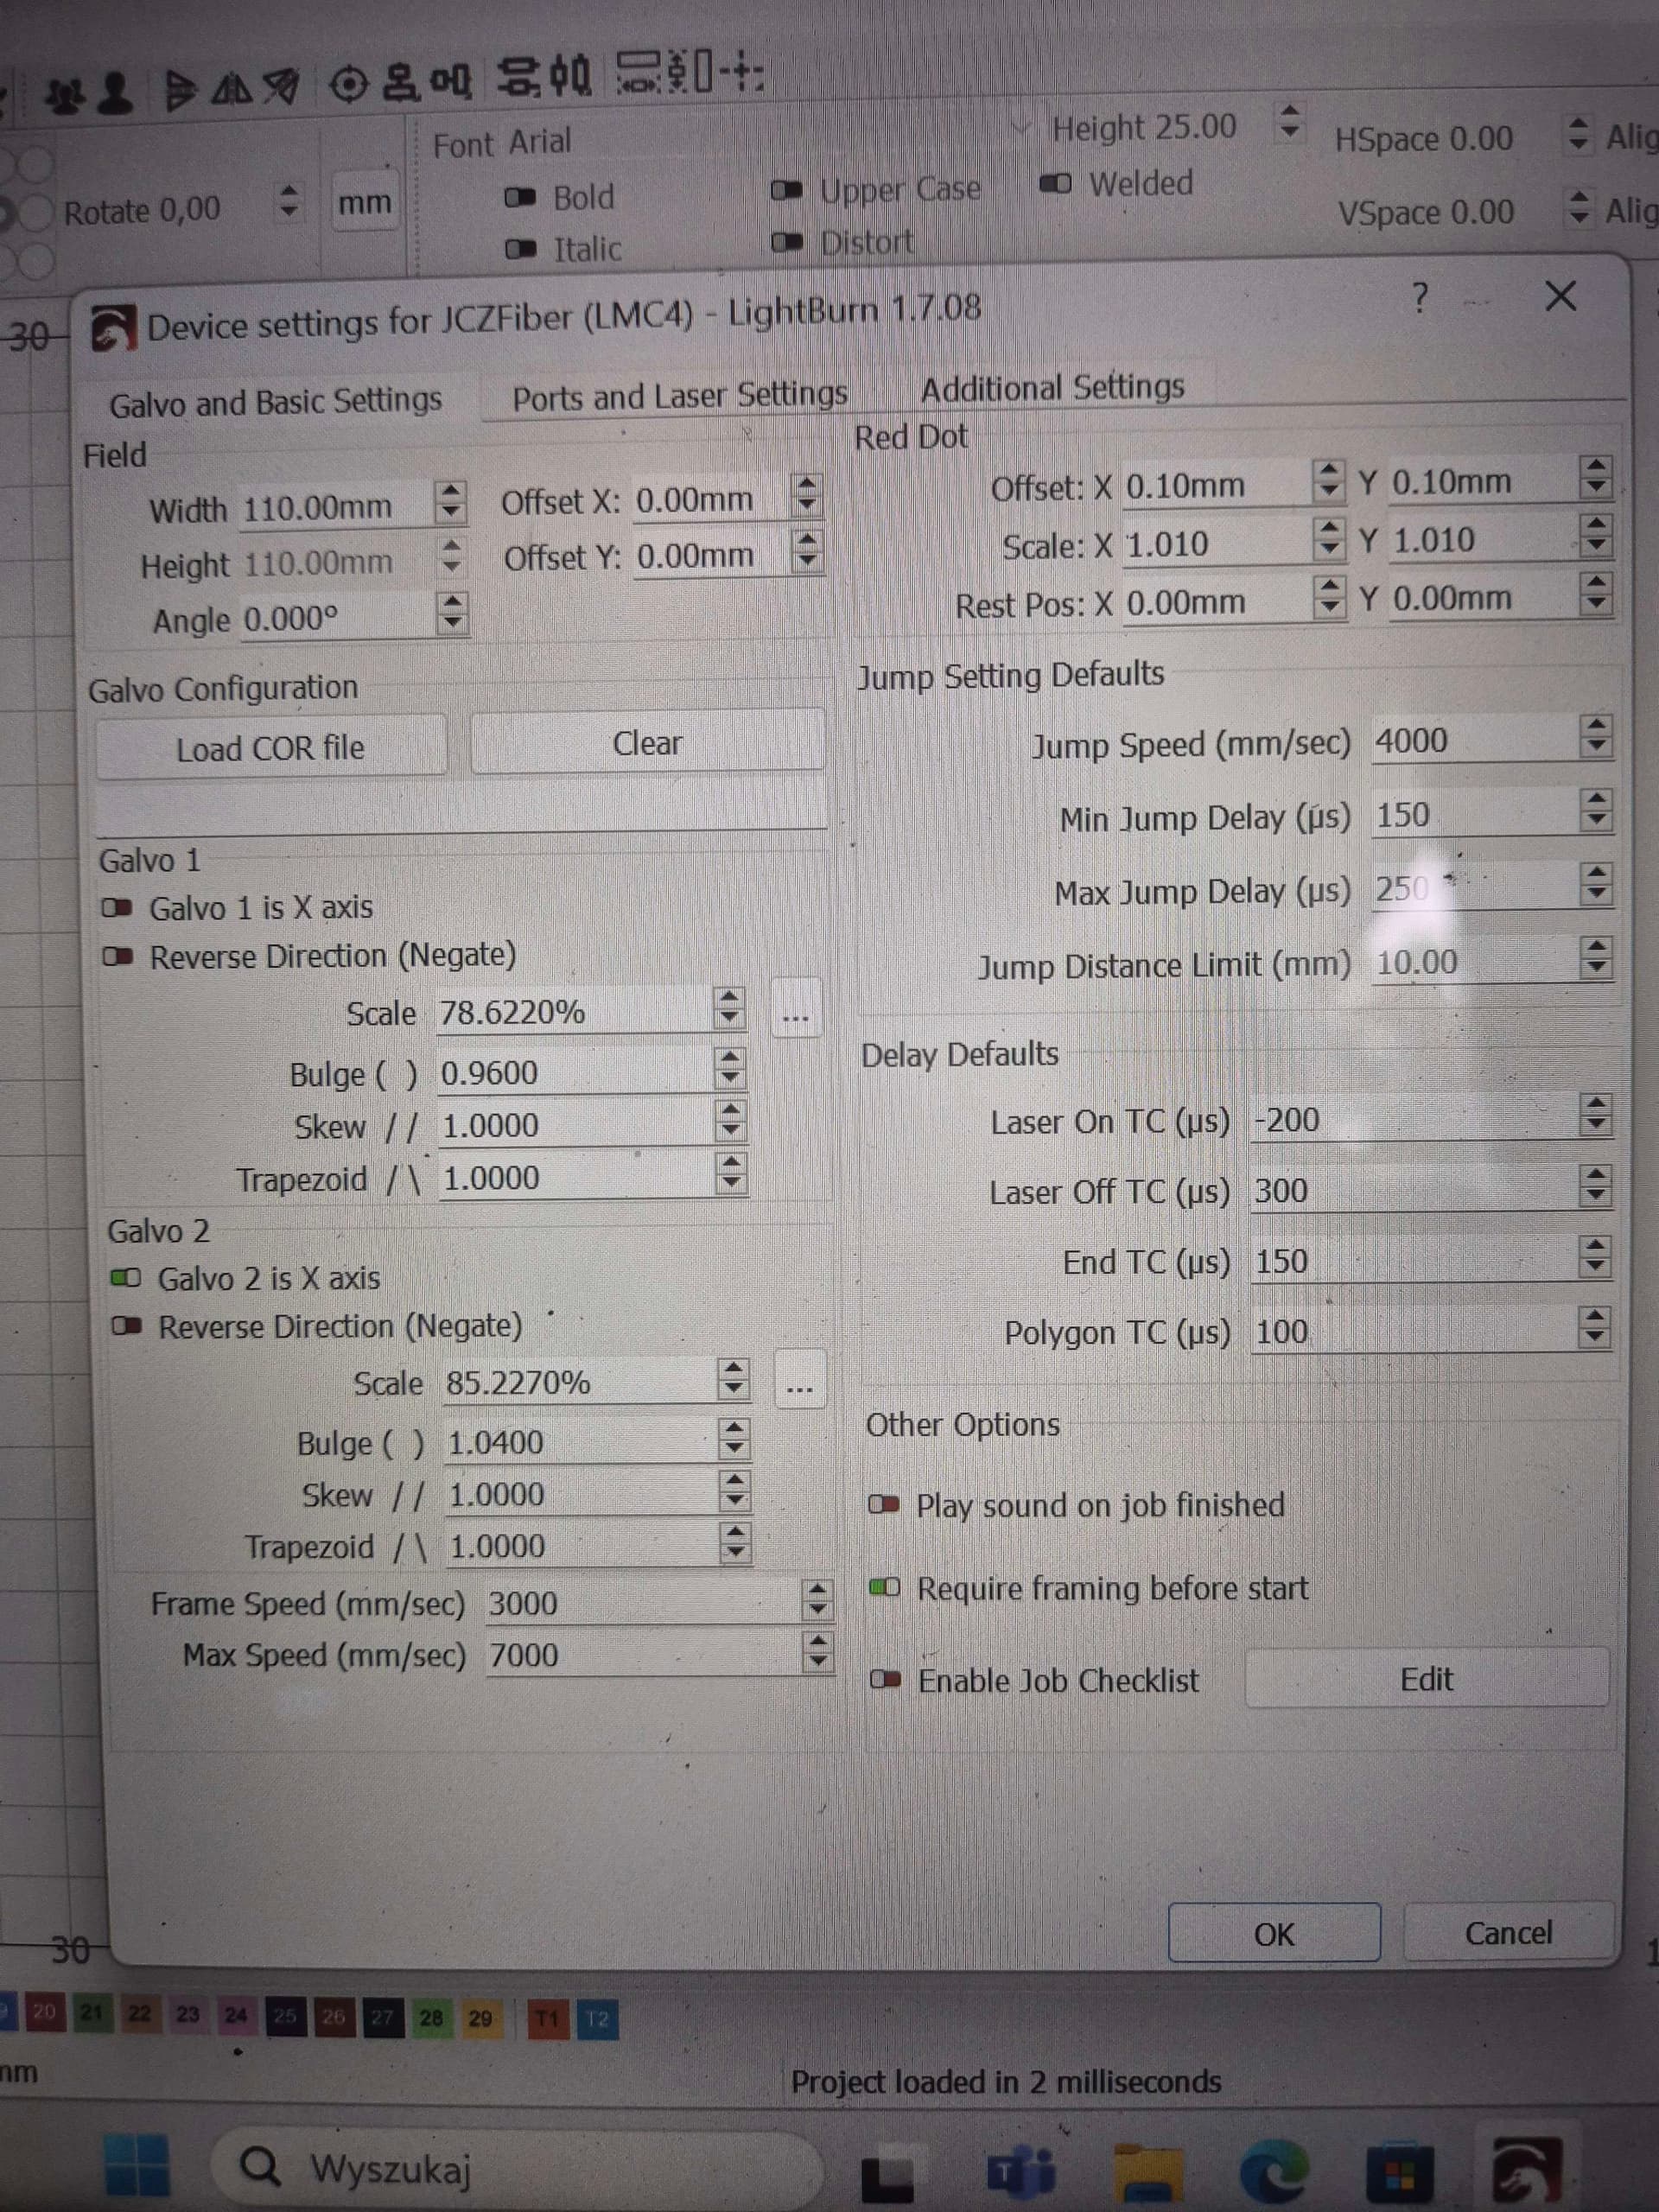Click the side-by-side bars distribute icon
The height and width of the screenshot is (2212, 1659).
point(570,76)
